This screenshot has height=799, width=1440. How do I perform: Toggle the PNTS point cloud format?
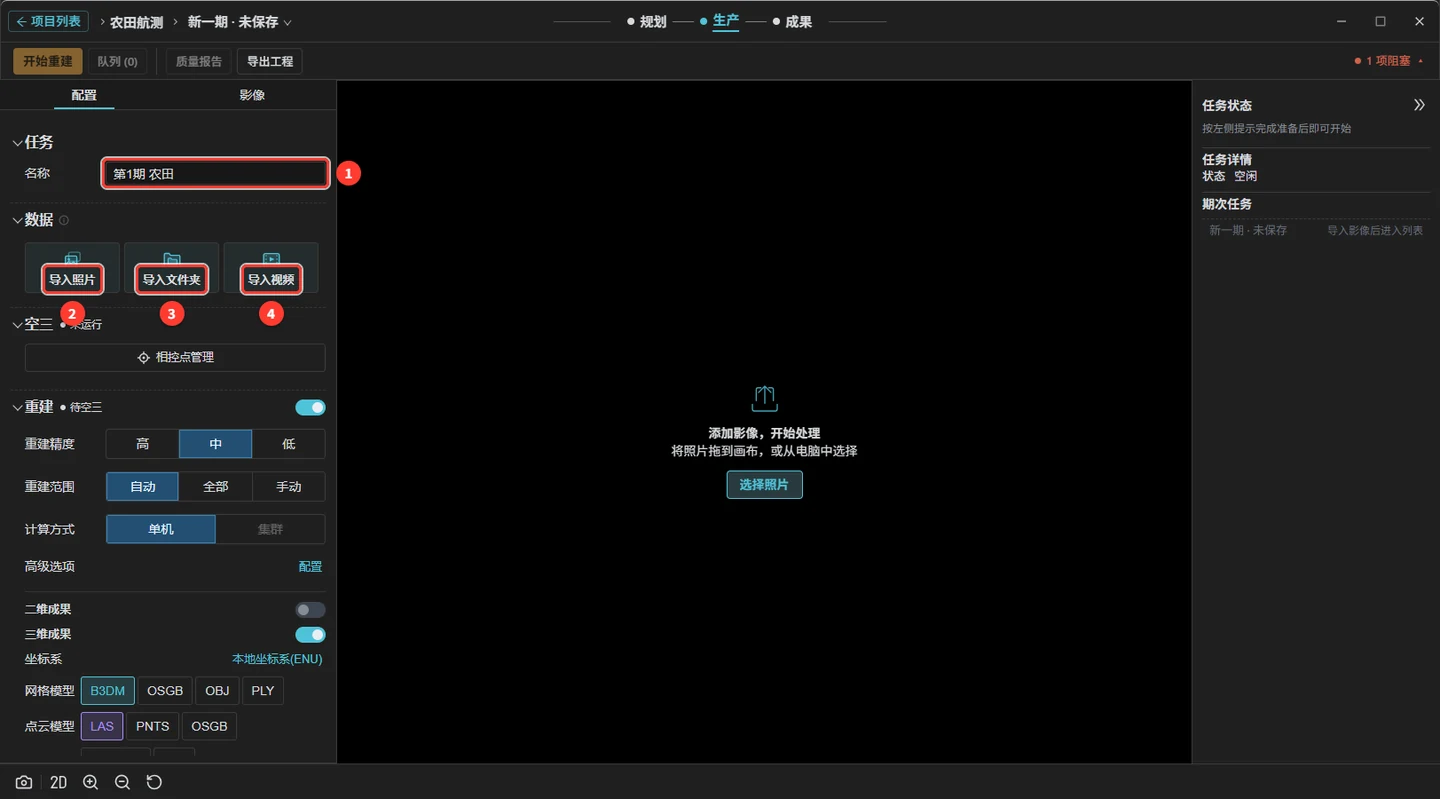(153, 726)
